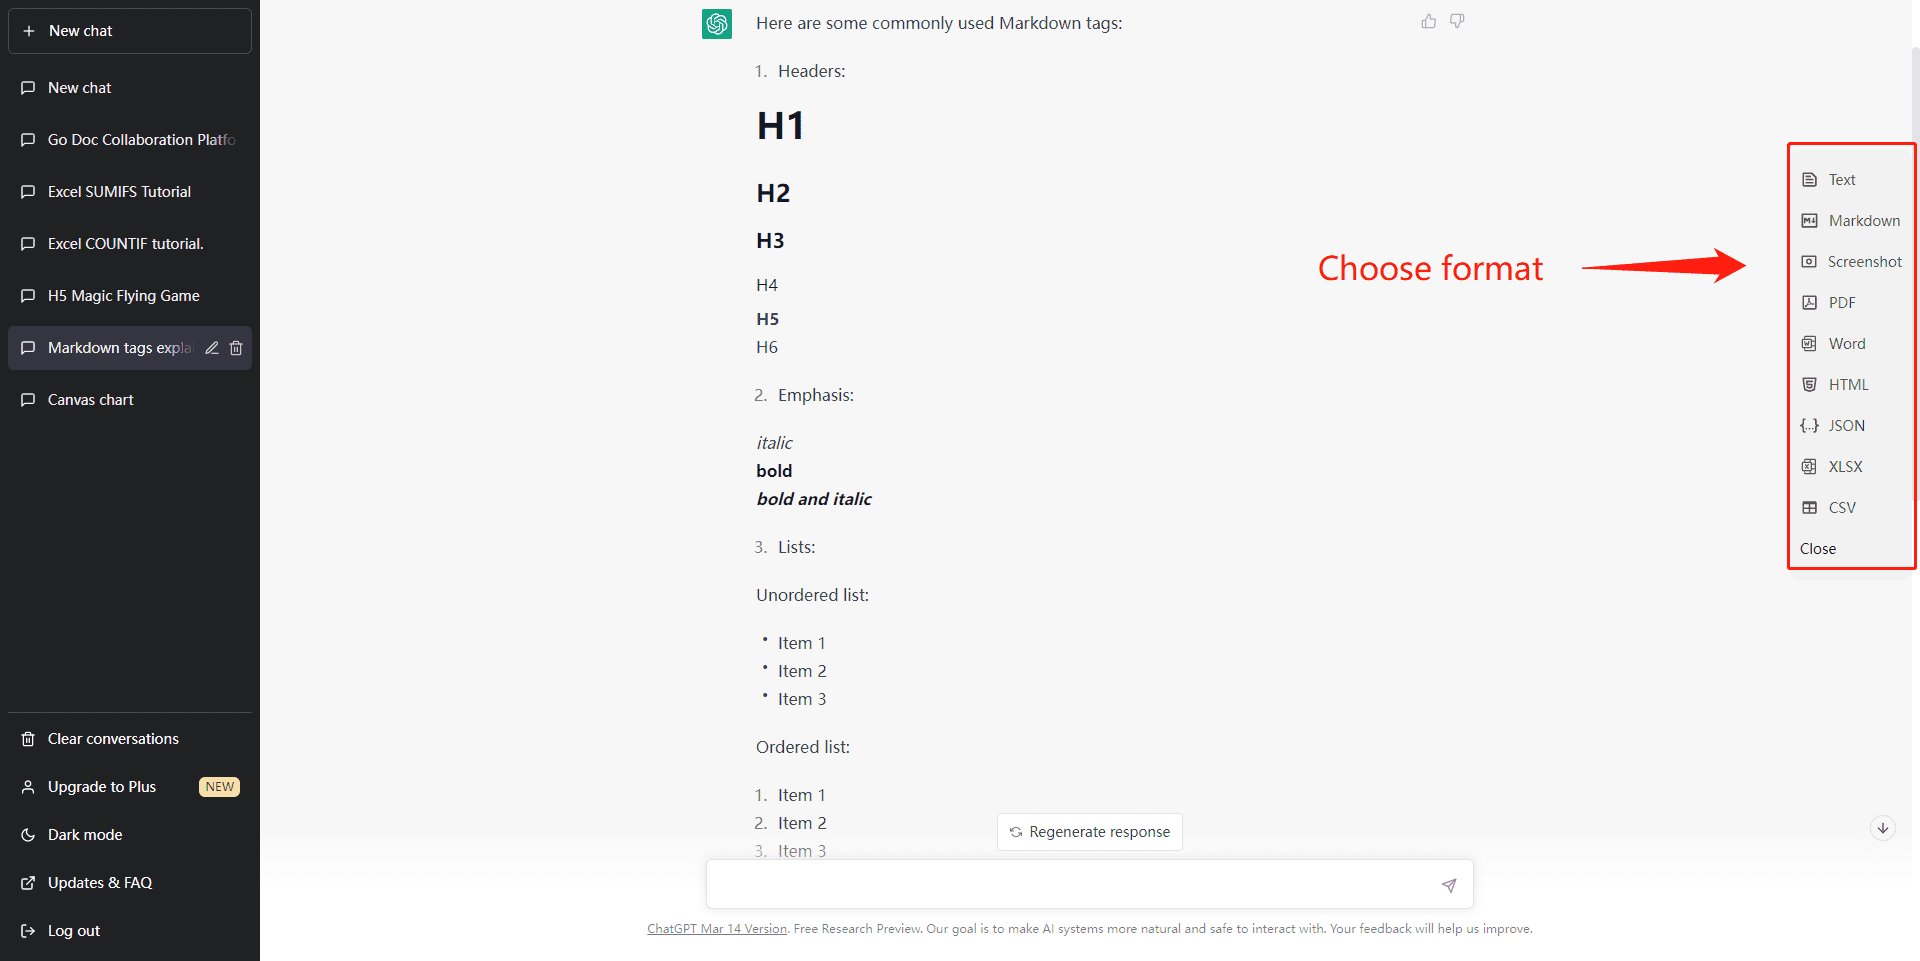Select the Screenshot export format icon
The image size is (1920, 961).
pos(1809,261)
